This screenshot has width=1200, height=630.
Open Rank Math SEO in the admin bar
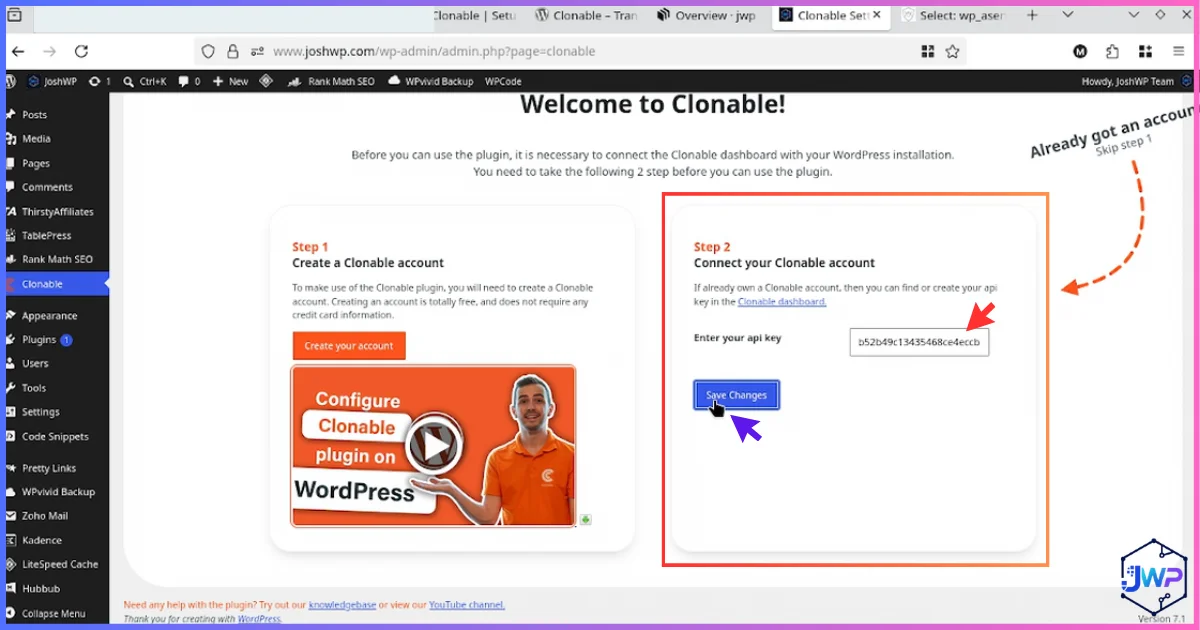click(331, 81)
